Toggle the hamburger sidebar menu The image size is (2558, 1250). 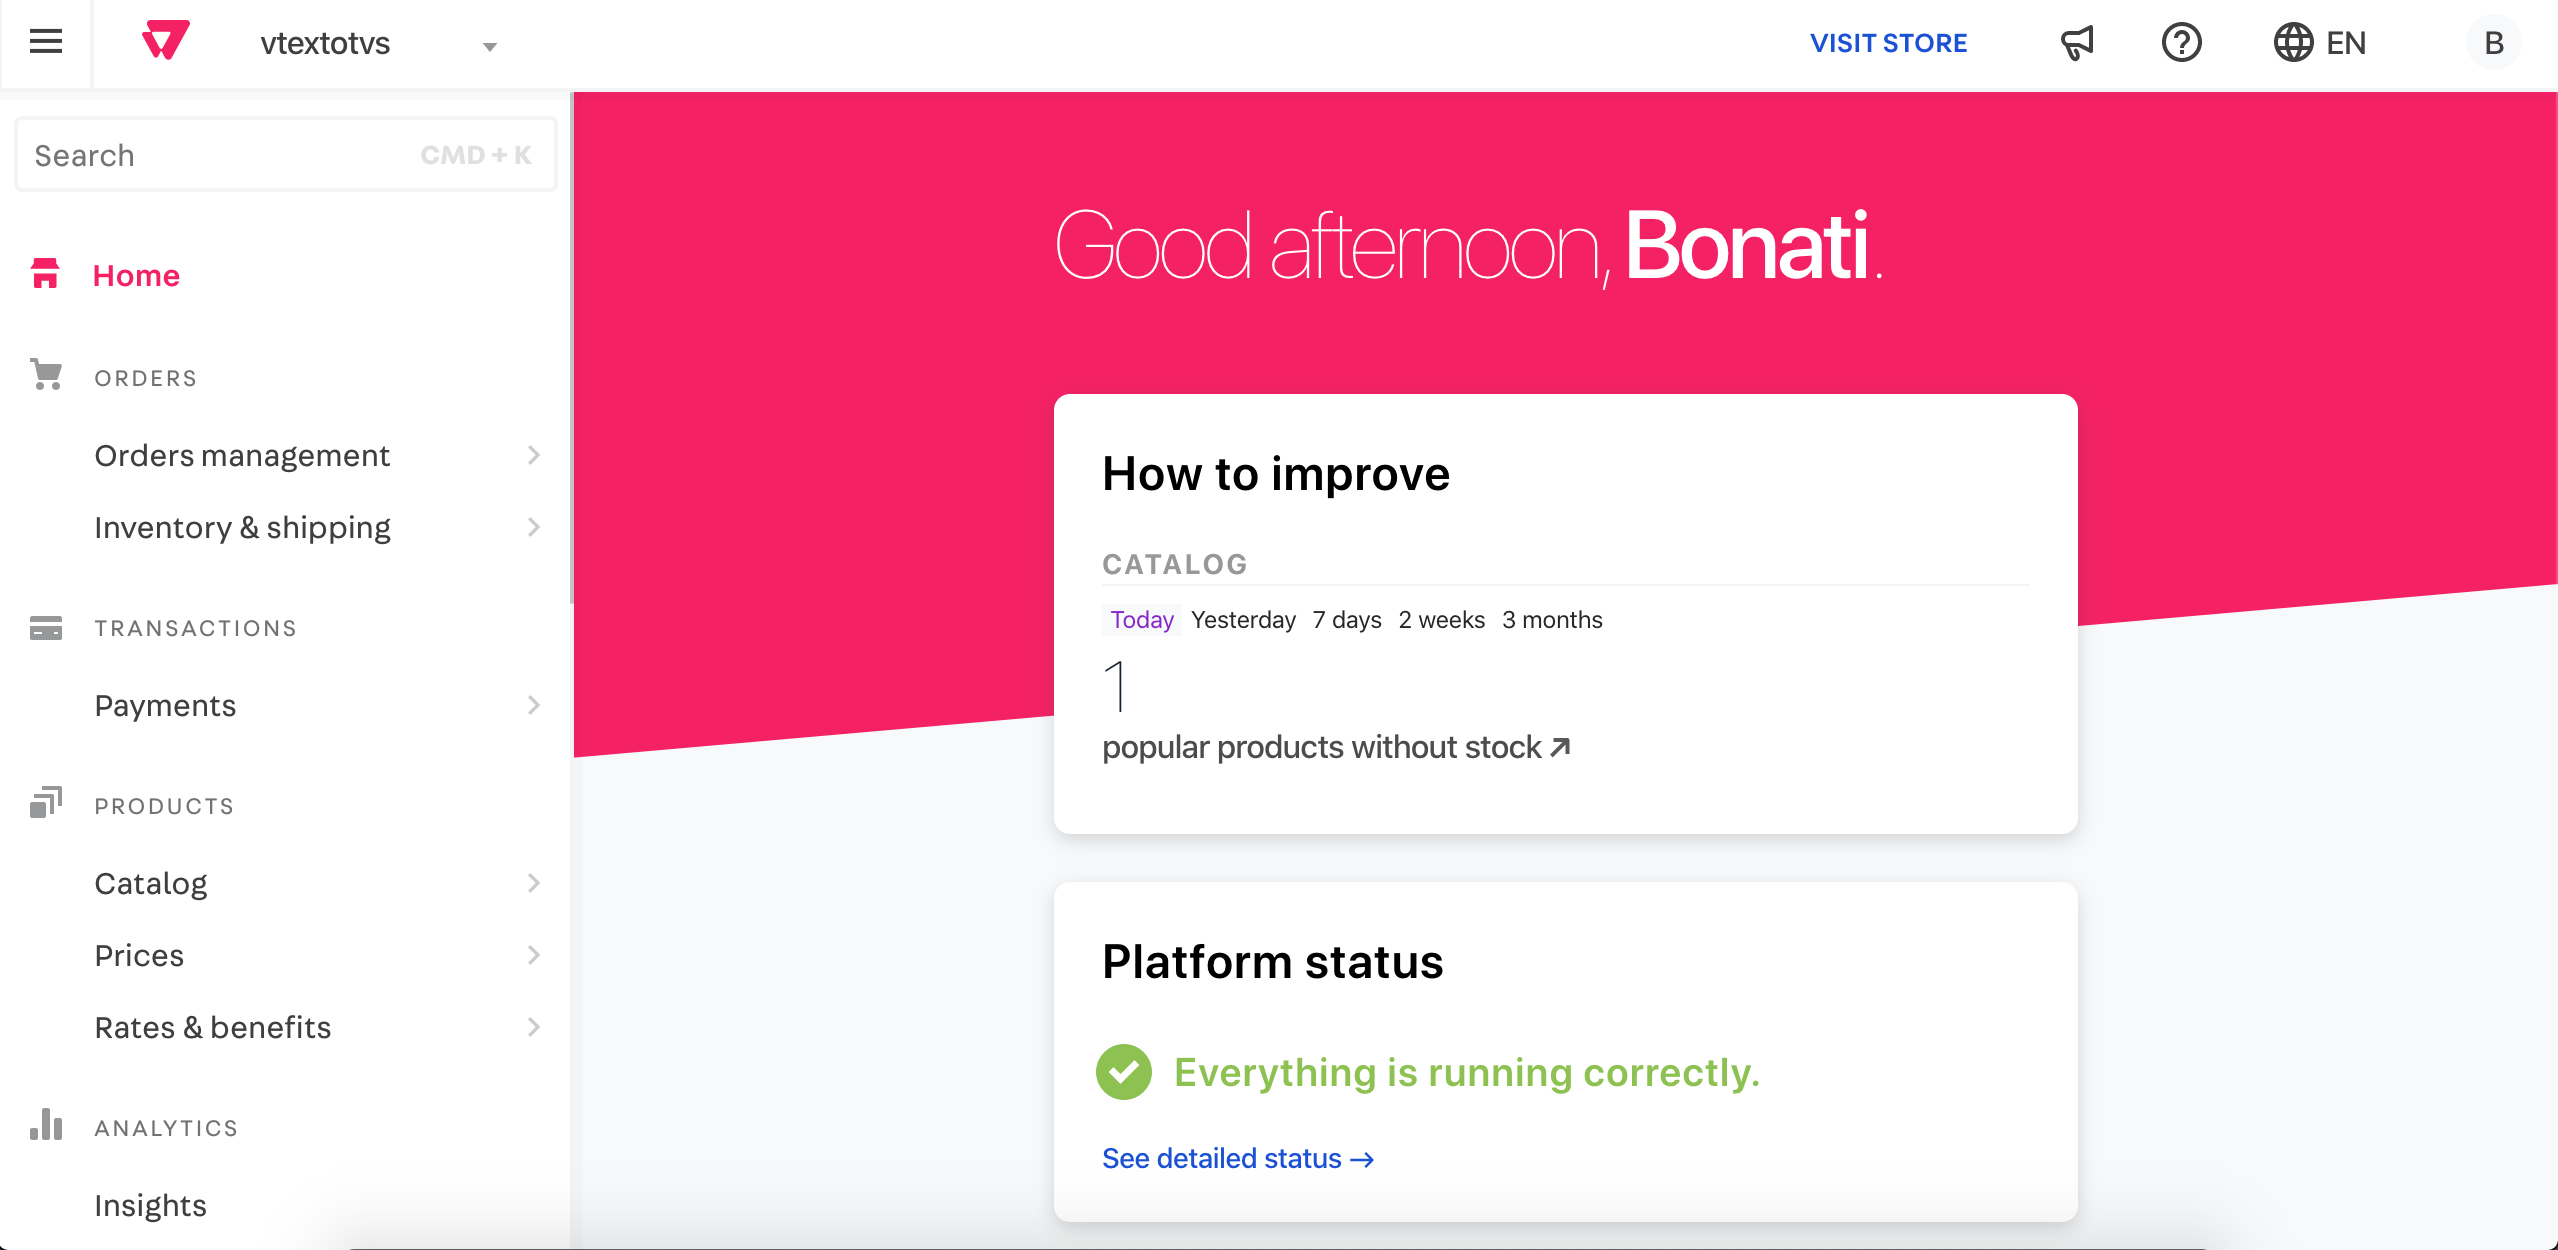46,42
